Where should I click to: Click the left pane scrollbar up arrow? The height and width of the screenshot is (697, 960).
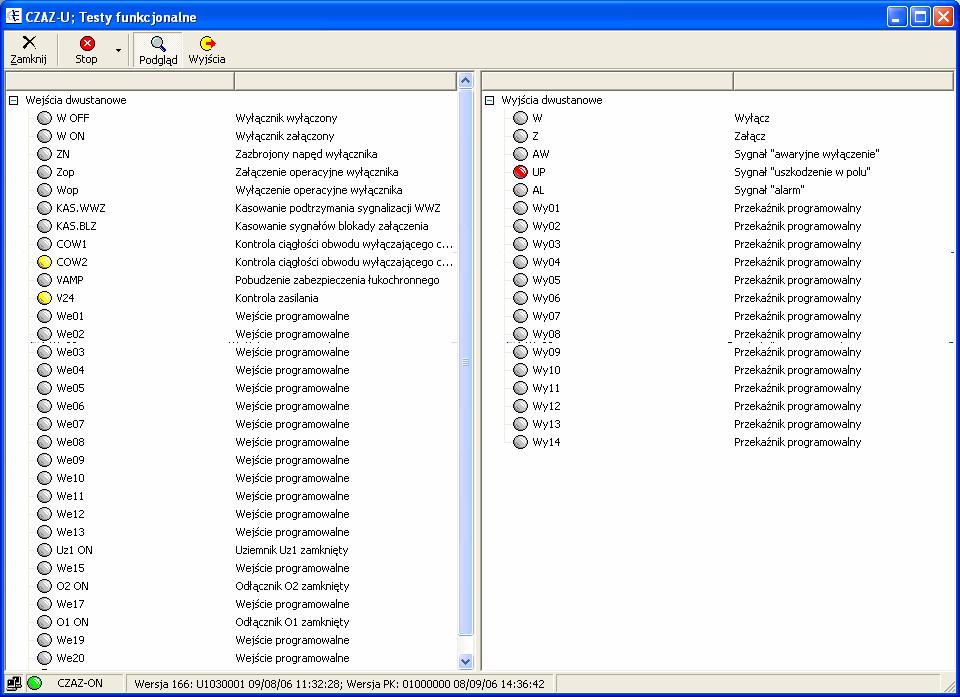465,81
